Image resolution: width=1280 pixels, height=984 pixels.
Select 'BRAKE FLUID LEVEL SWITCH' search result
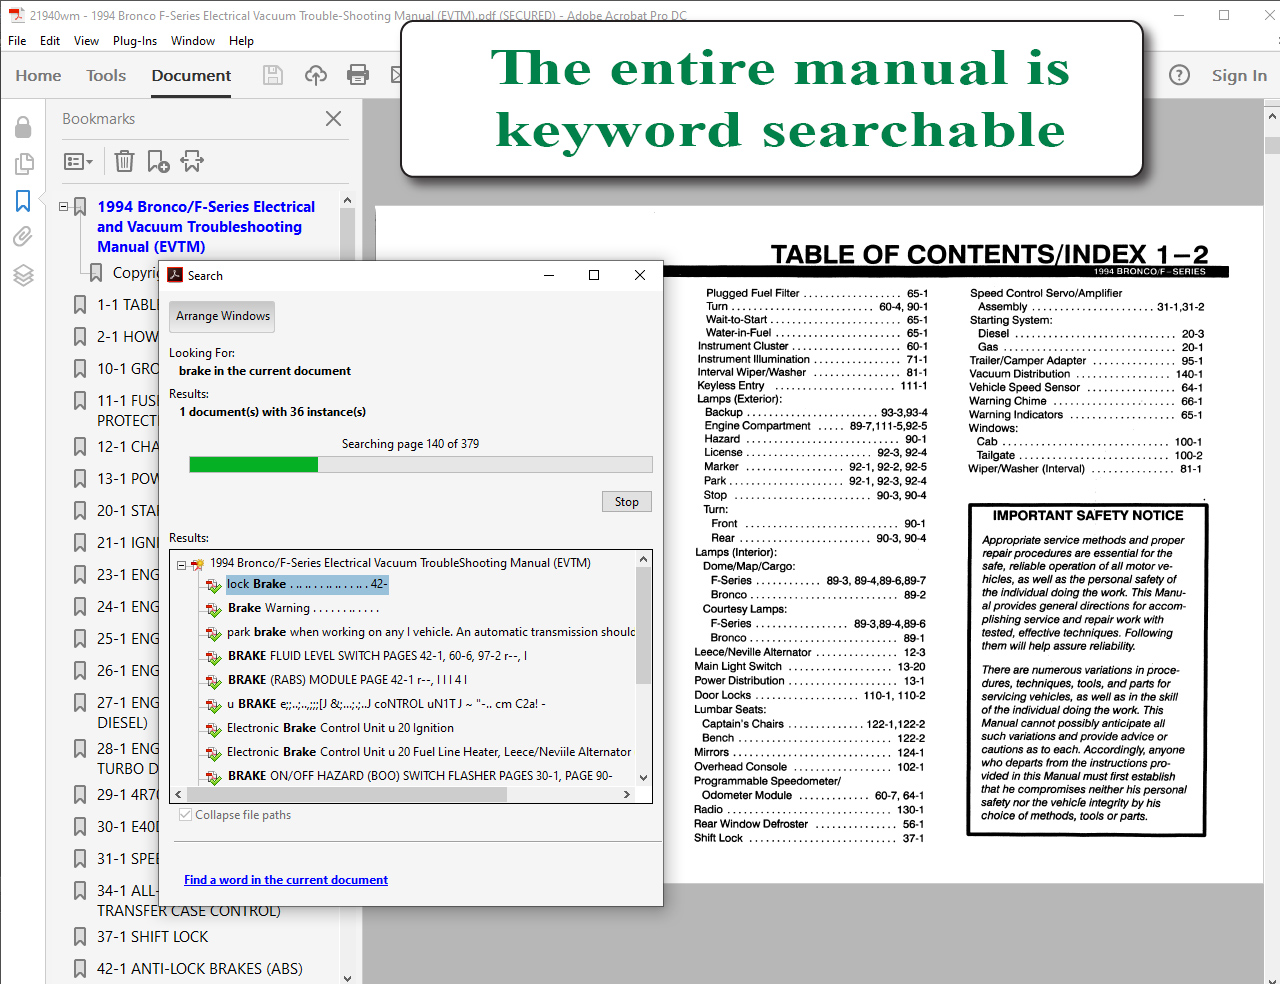(x=377, y=656)
